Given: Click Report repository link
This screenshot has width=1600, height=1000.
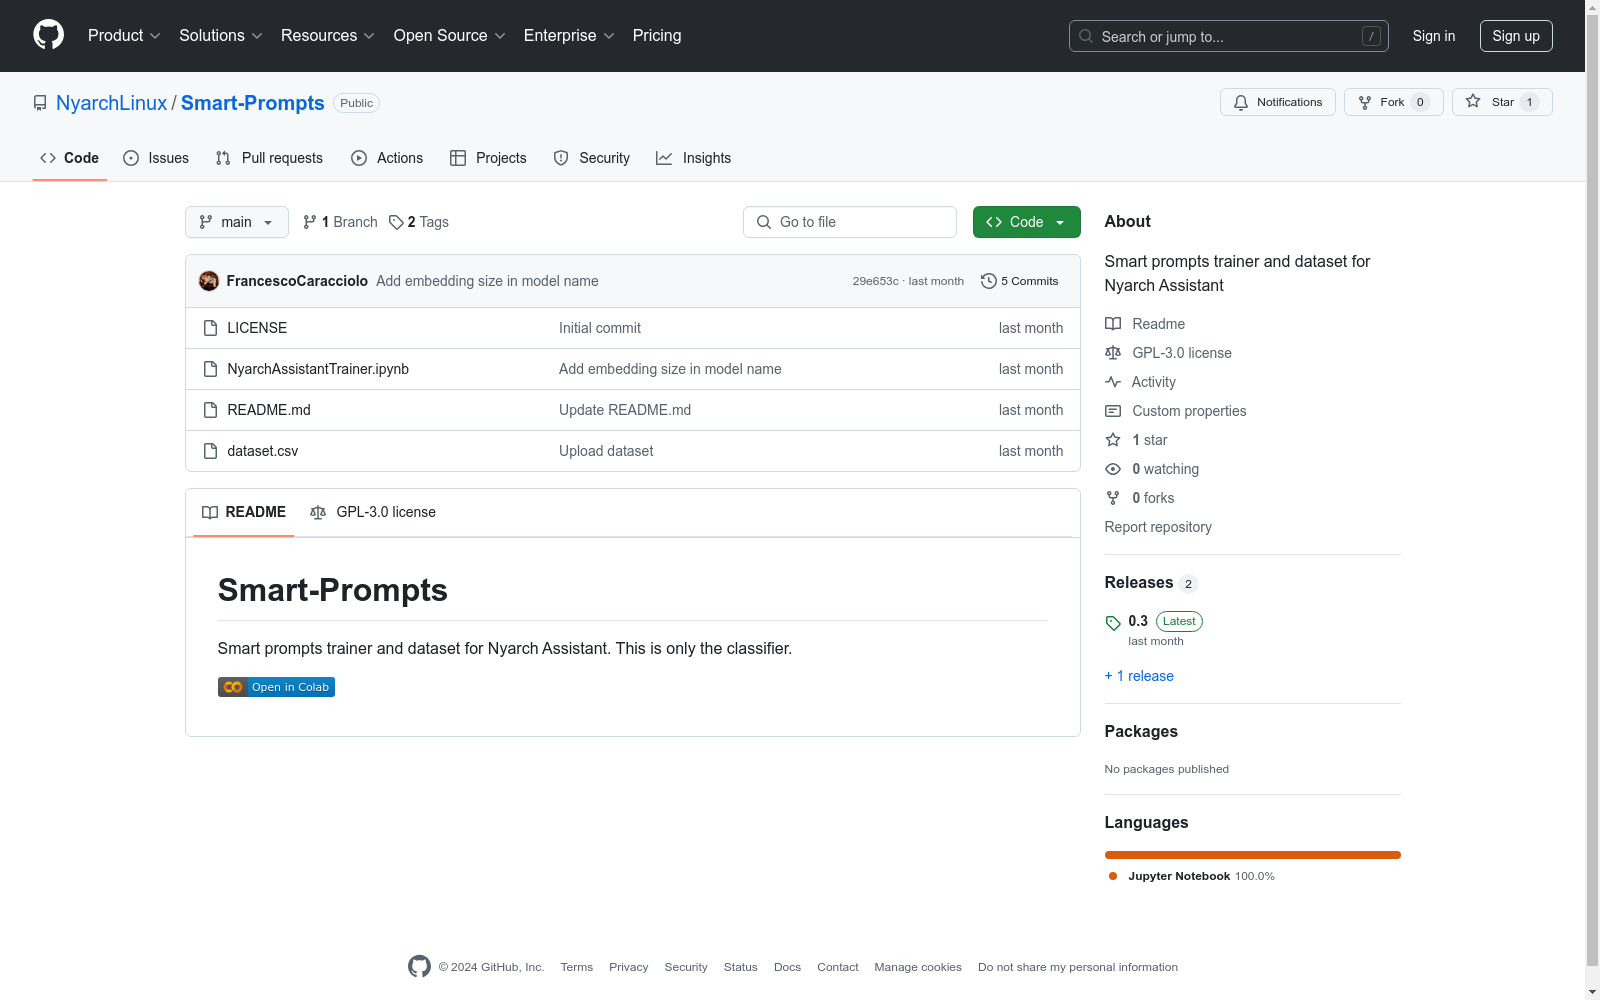Looking at the screenshot, I should pyautogui.click(x=1158, y=527).
